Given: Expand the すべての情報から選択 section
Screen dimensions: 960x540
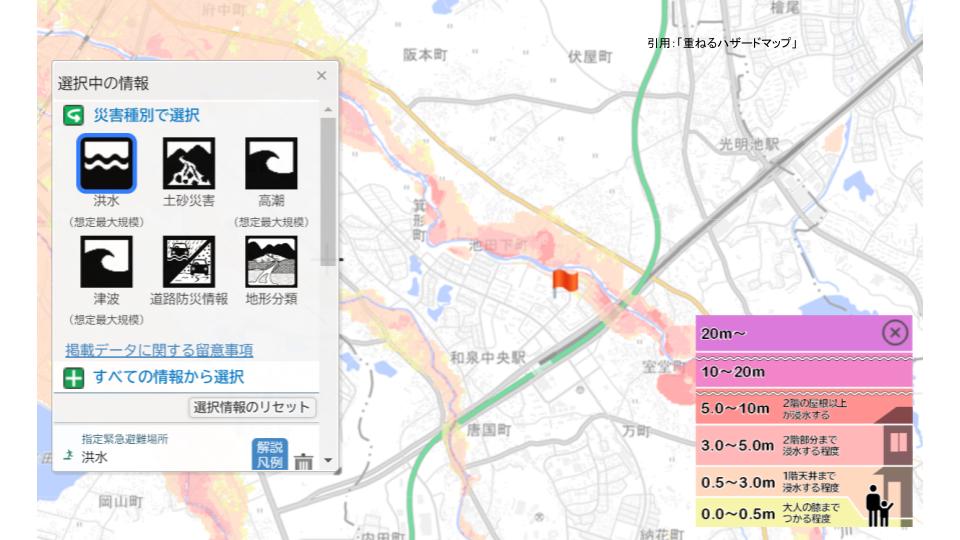Looking at the screenshot, I should click(x=73, y=378).
